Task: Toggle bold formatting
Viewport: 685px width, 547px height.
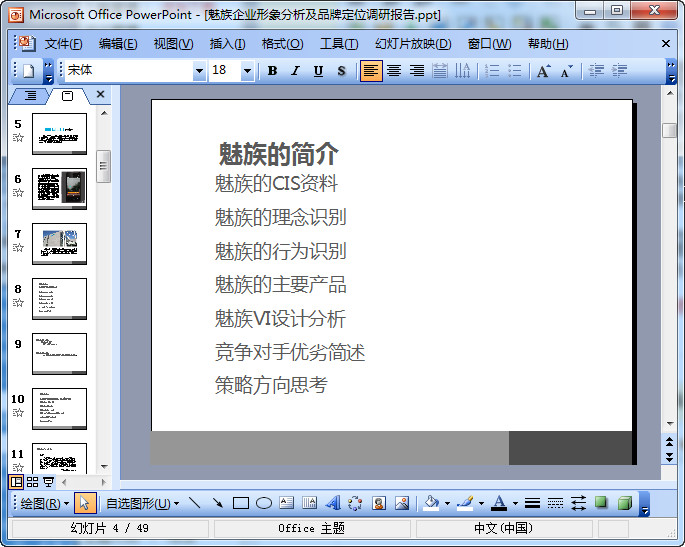Action: tap(272, 70)
